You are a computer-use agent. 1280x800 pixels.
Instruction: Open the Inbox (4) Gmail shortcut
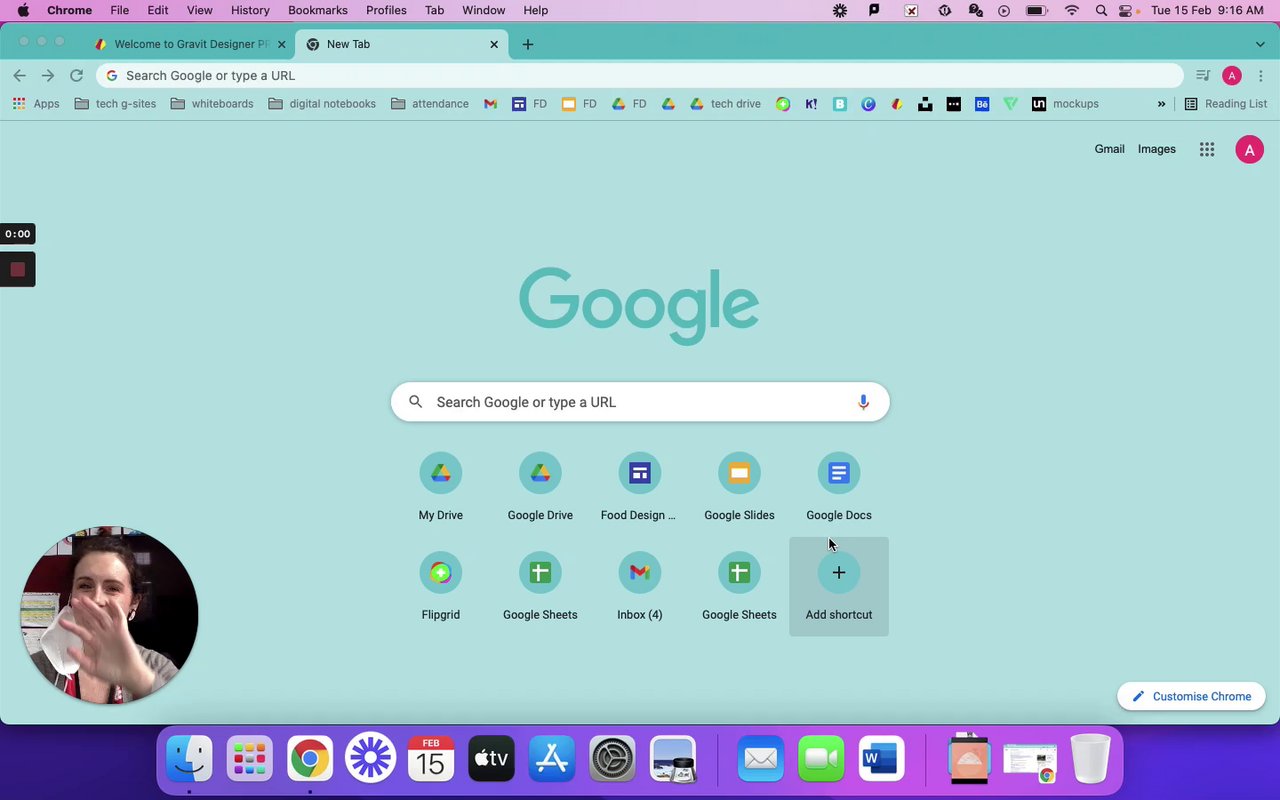[x=640, y=587]
